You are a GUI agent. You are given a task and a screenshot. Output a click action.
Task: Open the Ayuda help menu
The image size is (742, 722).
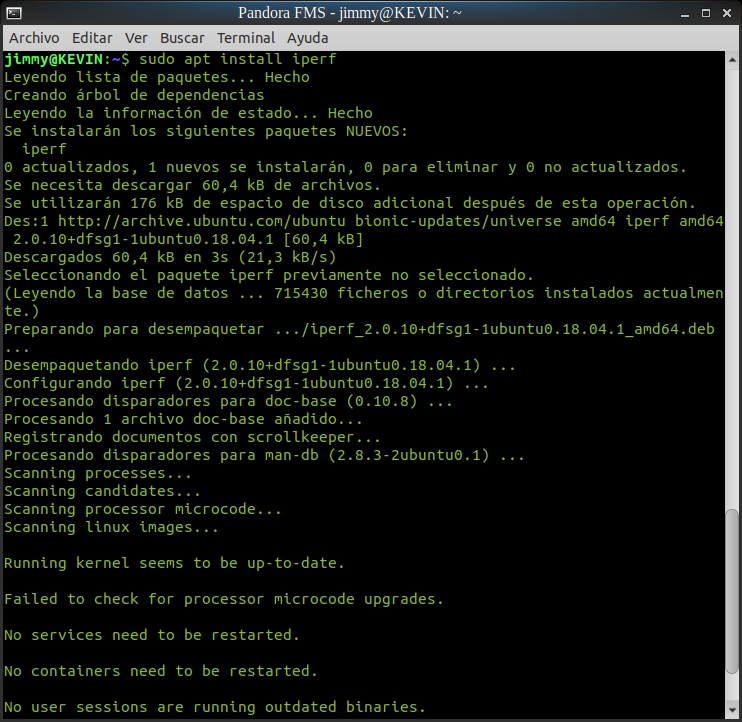(x=307, y=38)
